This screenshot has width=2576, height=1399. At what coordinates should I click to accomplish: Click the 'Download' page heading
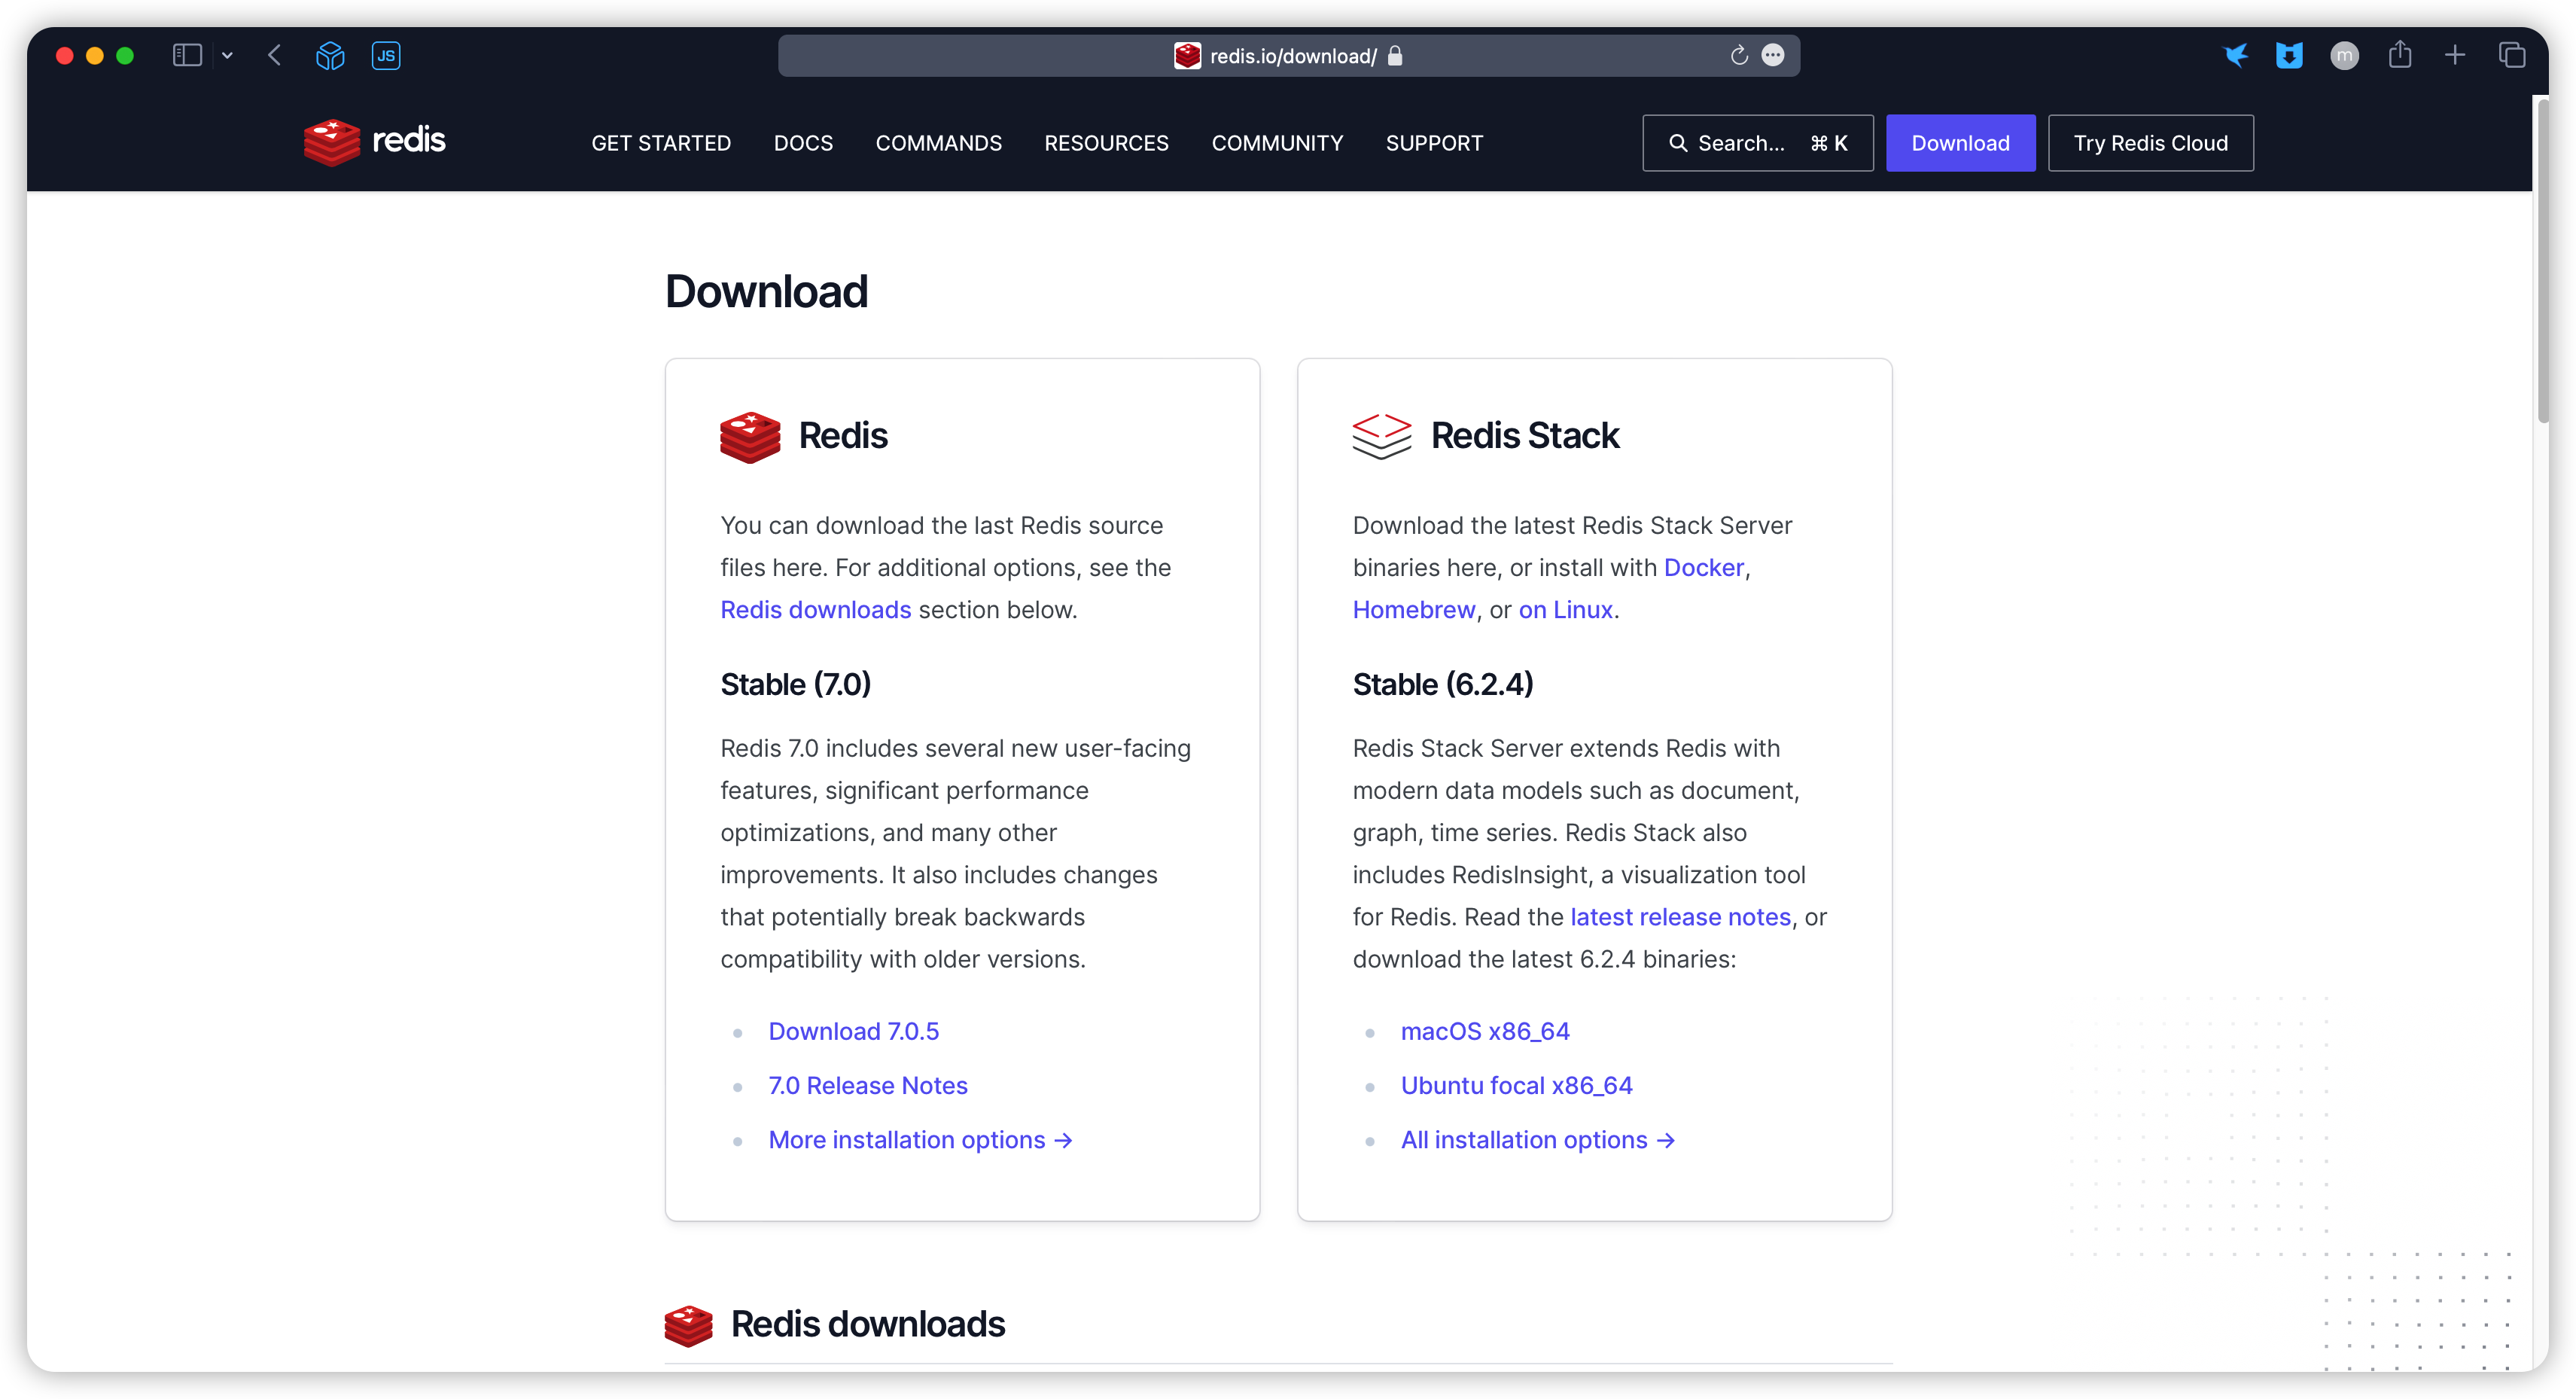pos(766,292)
